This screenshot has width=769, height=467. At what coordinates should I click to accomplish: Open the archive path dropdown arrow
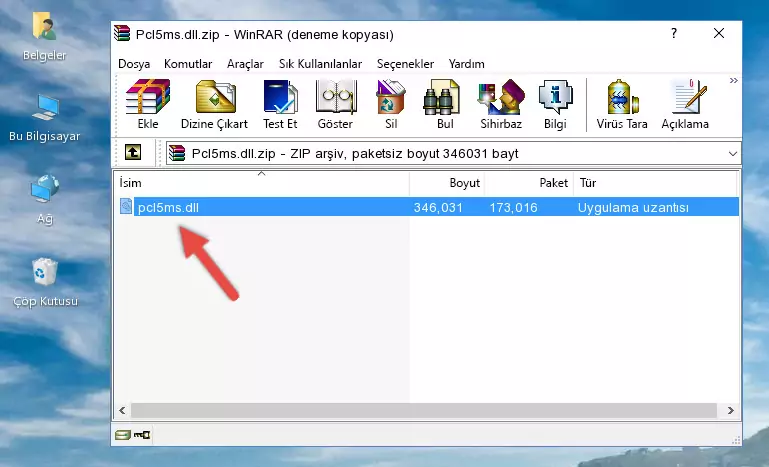pyautogui.click(x=733, y=154)
